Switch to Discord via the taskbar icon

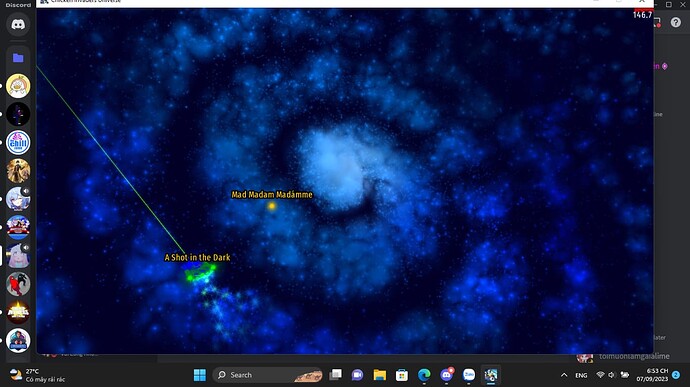tap(447, 375)
